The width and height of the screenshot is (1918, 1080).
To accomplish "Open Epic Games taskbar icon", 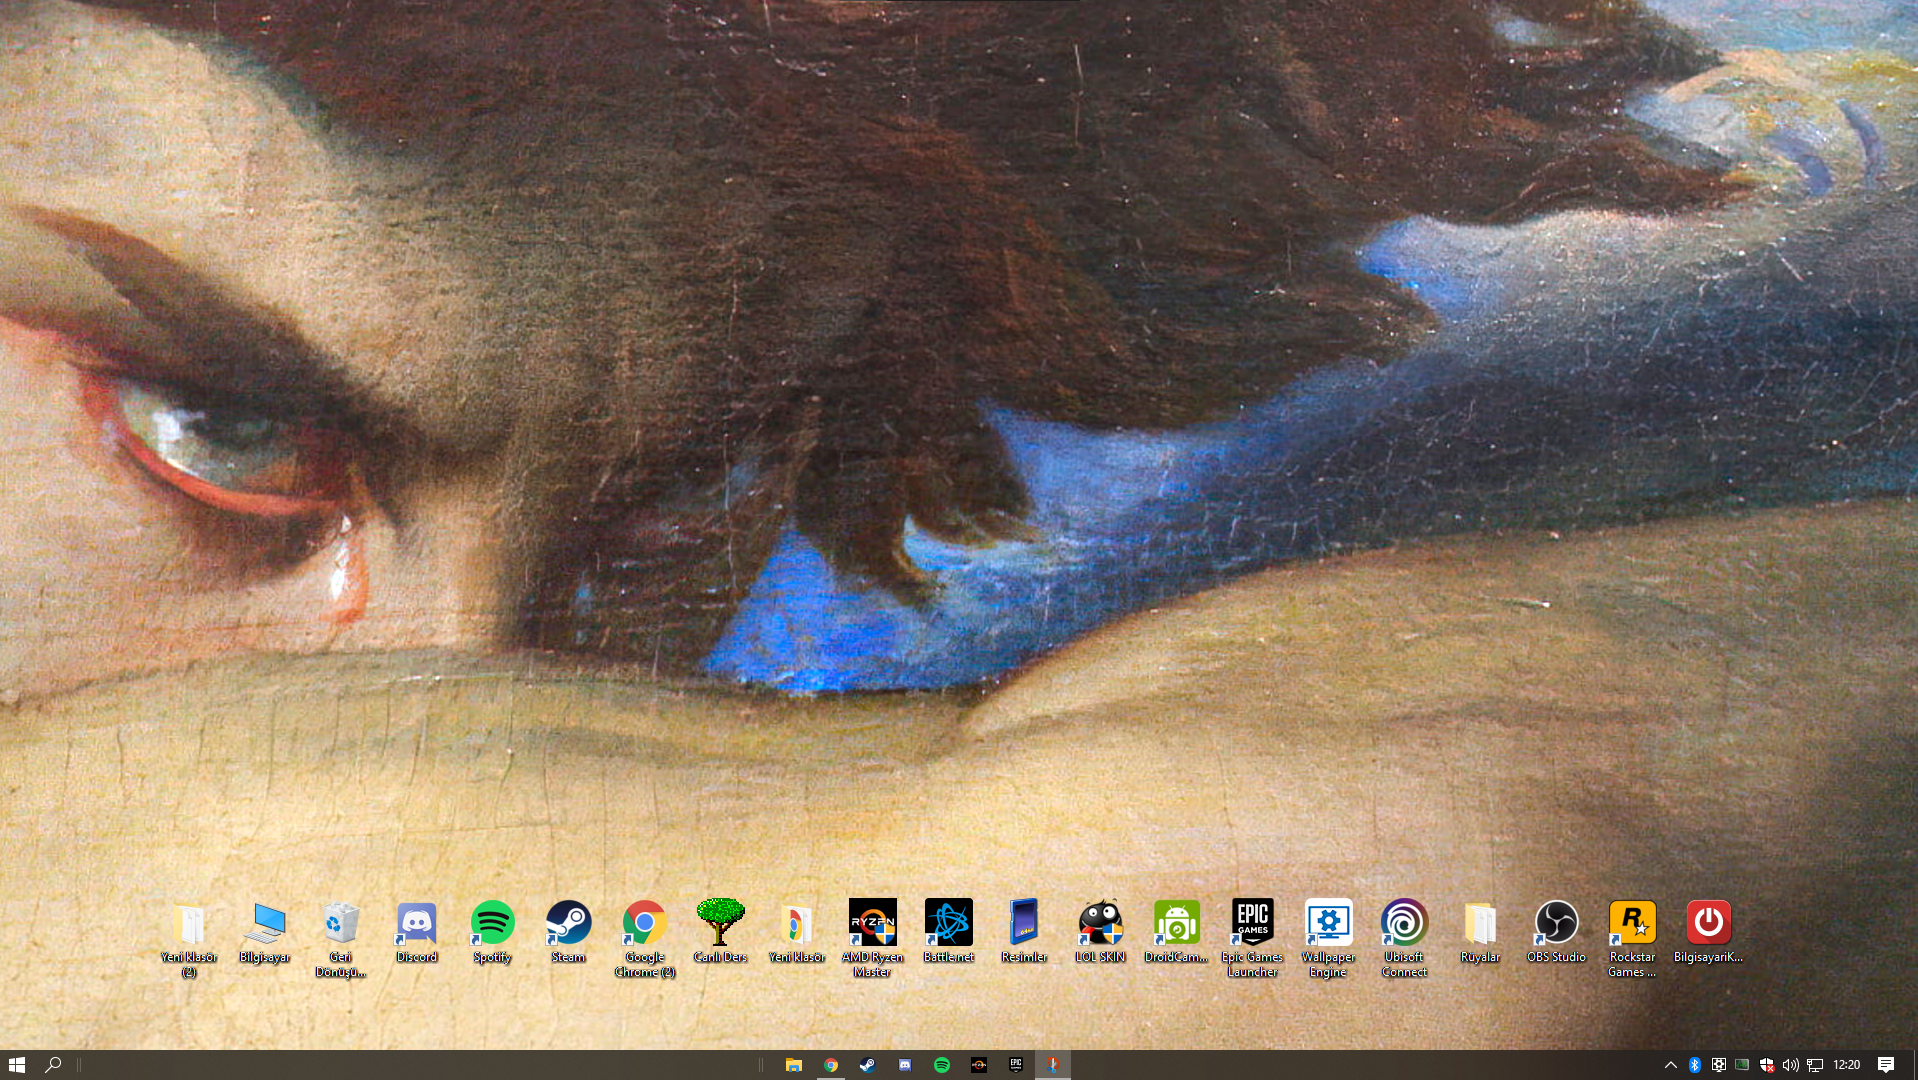I will (1016, 1065).
